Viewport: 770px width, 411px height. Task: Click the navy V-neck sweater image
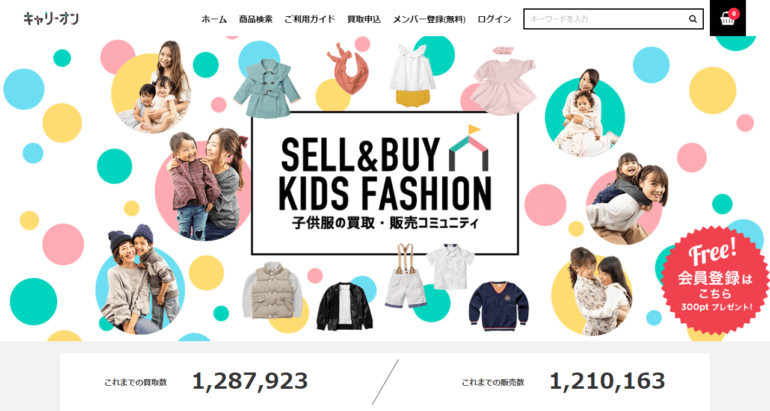click(x=498, y=305)
